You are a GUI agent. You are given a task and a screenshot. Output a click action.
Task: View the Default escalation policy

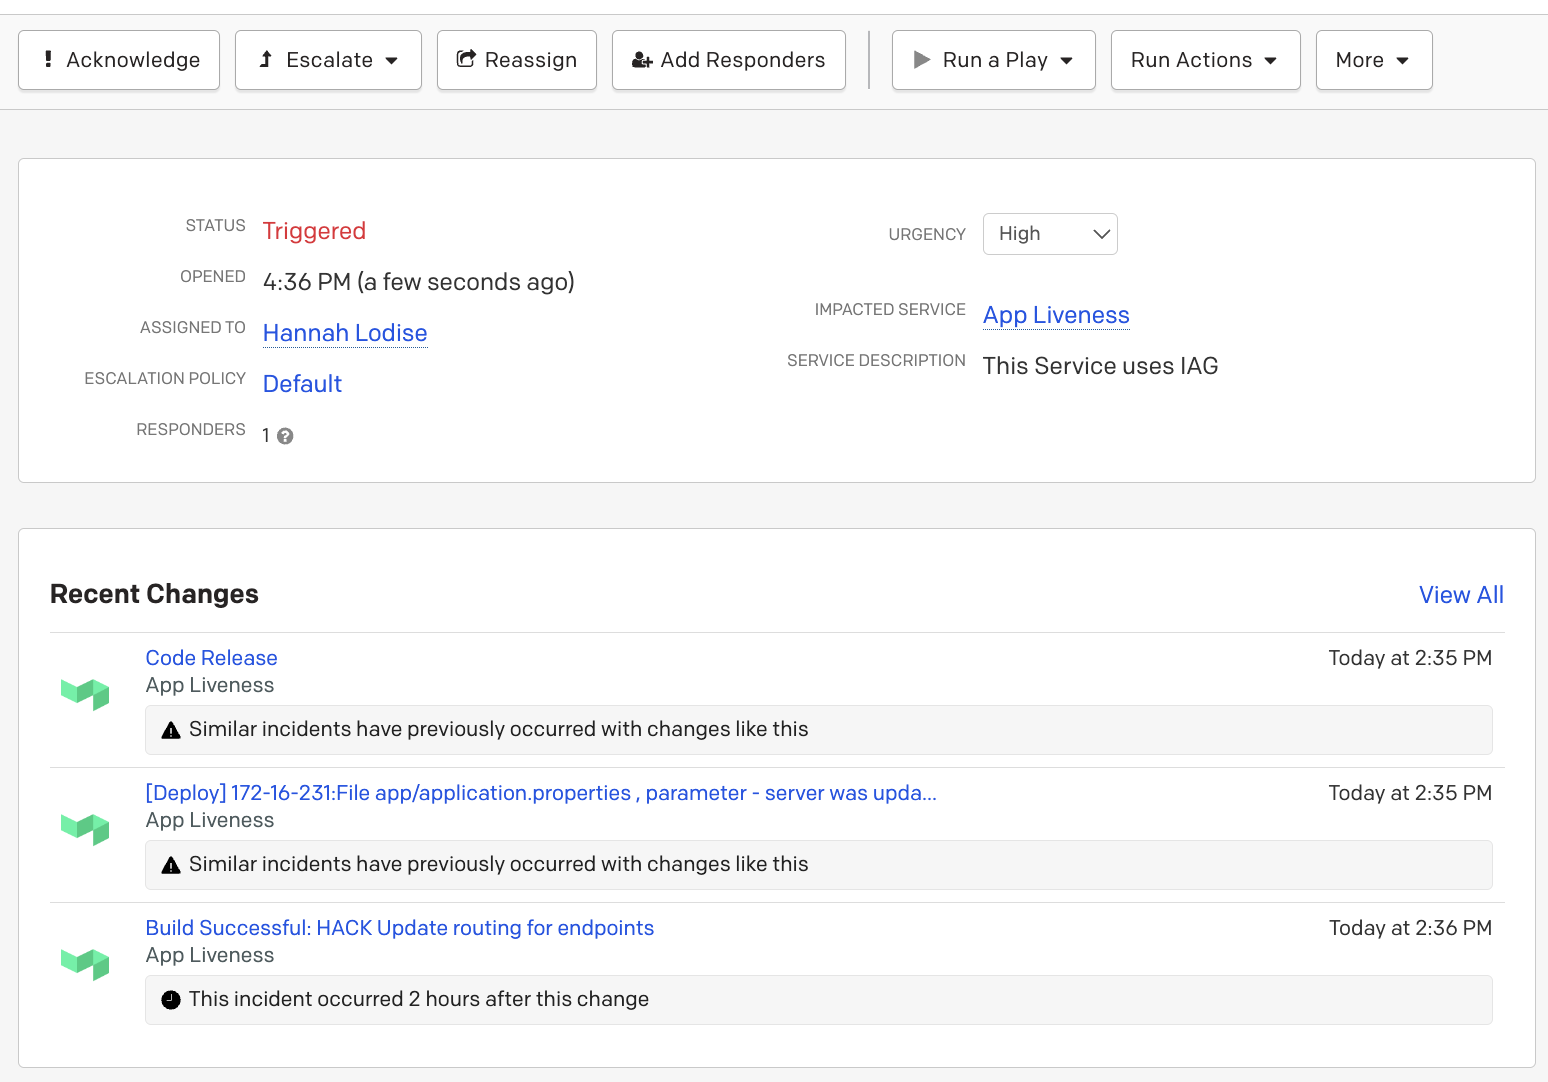(x=301, y=383)
